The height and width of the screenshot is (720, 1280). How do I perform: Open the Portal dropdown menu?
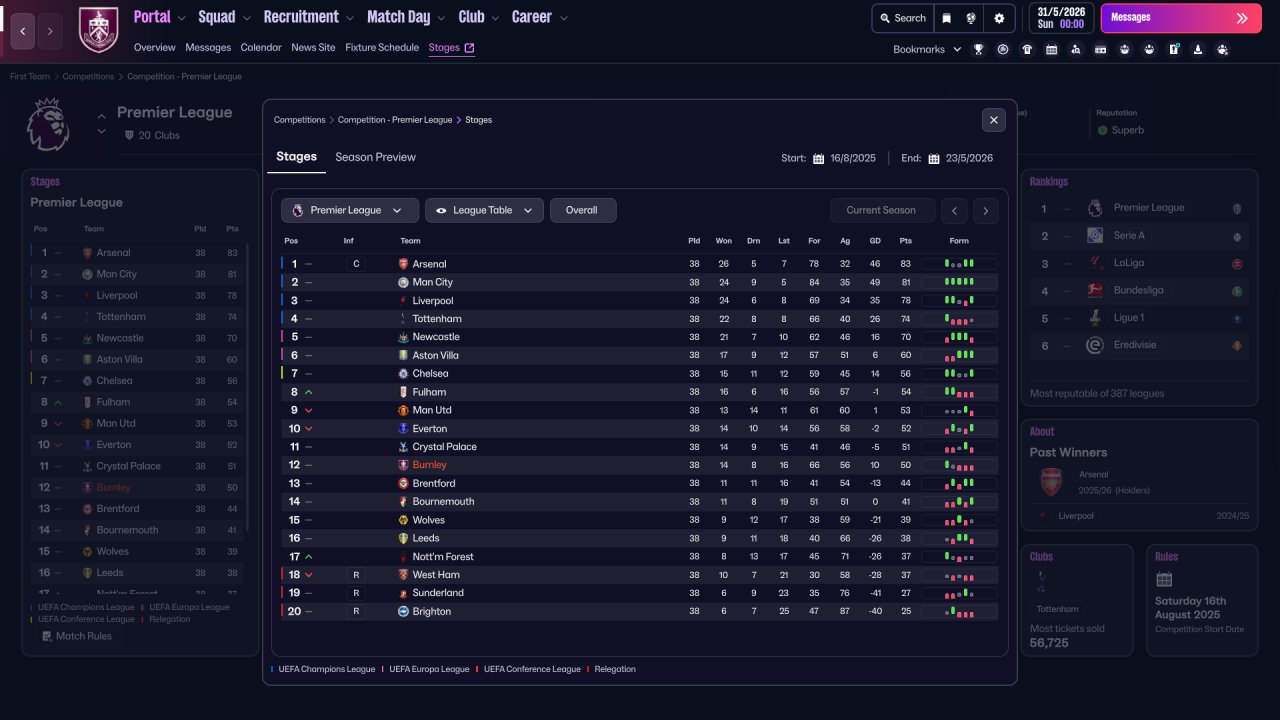tap(159, 17)
